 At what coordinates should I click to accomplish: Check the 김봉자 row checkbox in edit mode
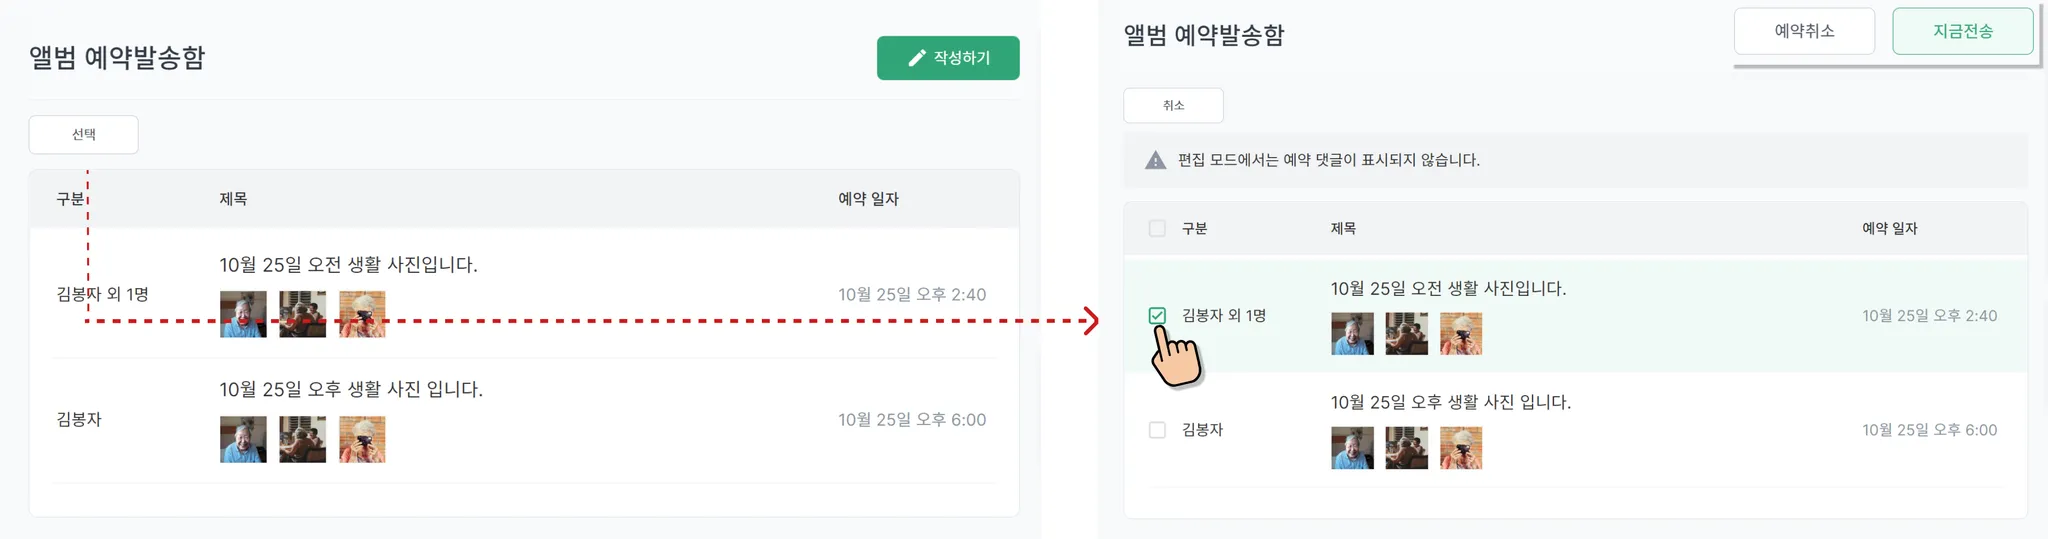click(1157, 430)
